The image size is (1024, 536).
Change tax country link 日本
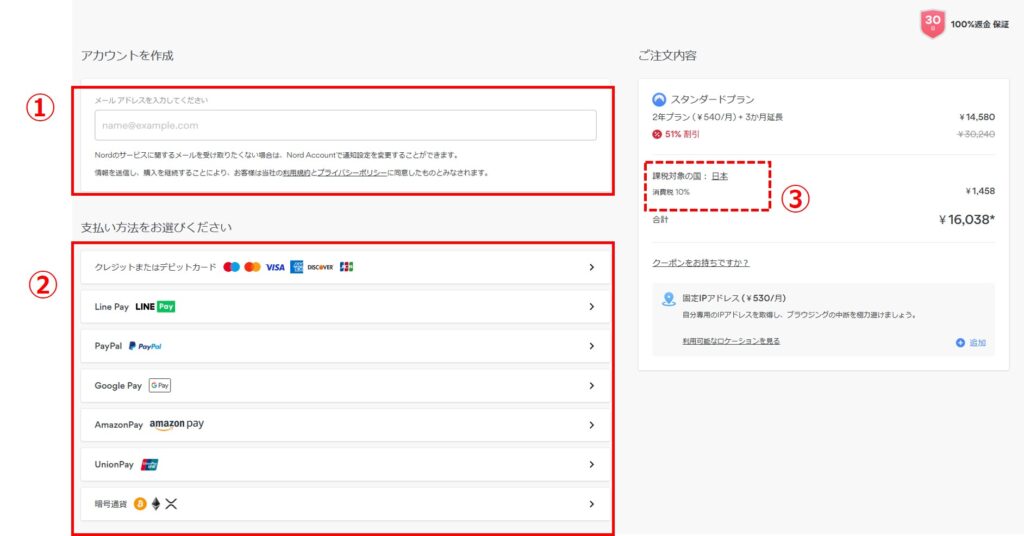click(720, 176)
